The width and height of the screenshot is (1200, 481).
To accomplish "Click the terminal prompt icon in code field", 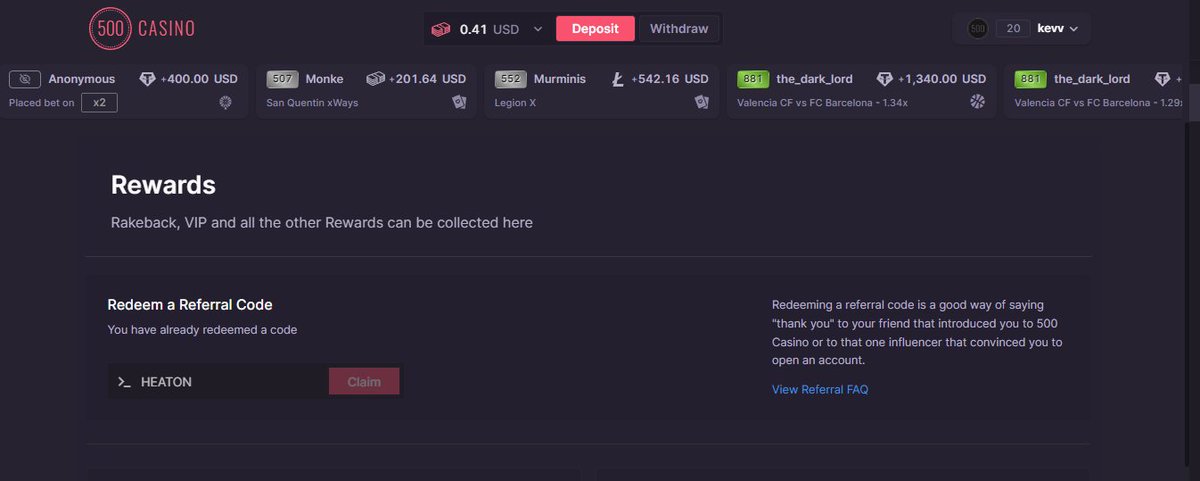I will point(124,382).
